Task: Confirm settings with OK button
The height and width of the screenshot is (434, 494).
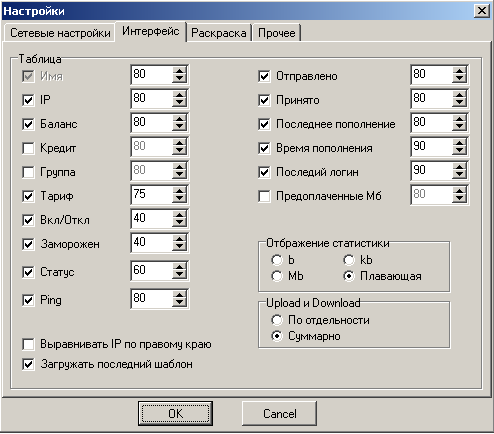Action: (x=175, y=414)
